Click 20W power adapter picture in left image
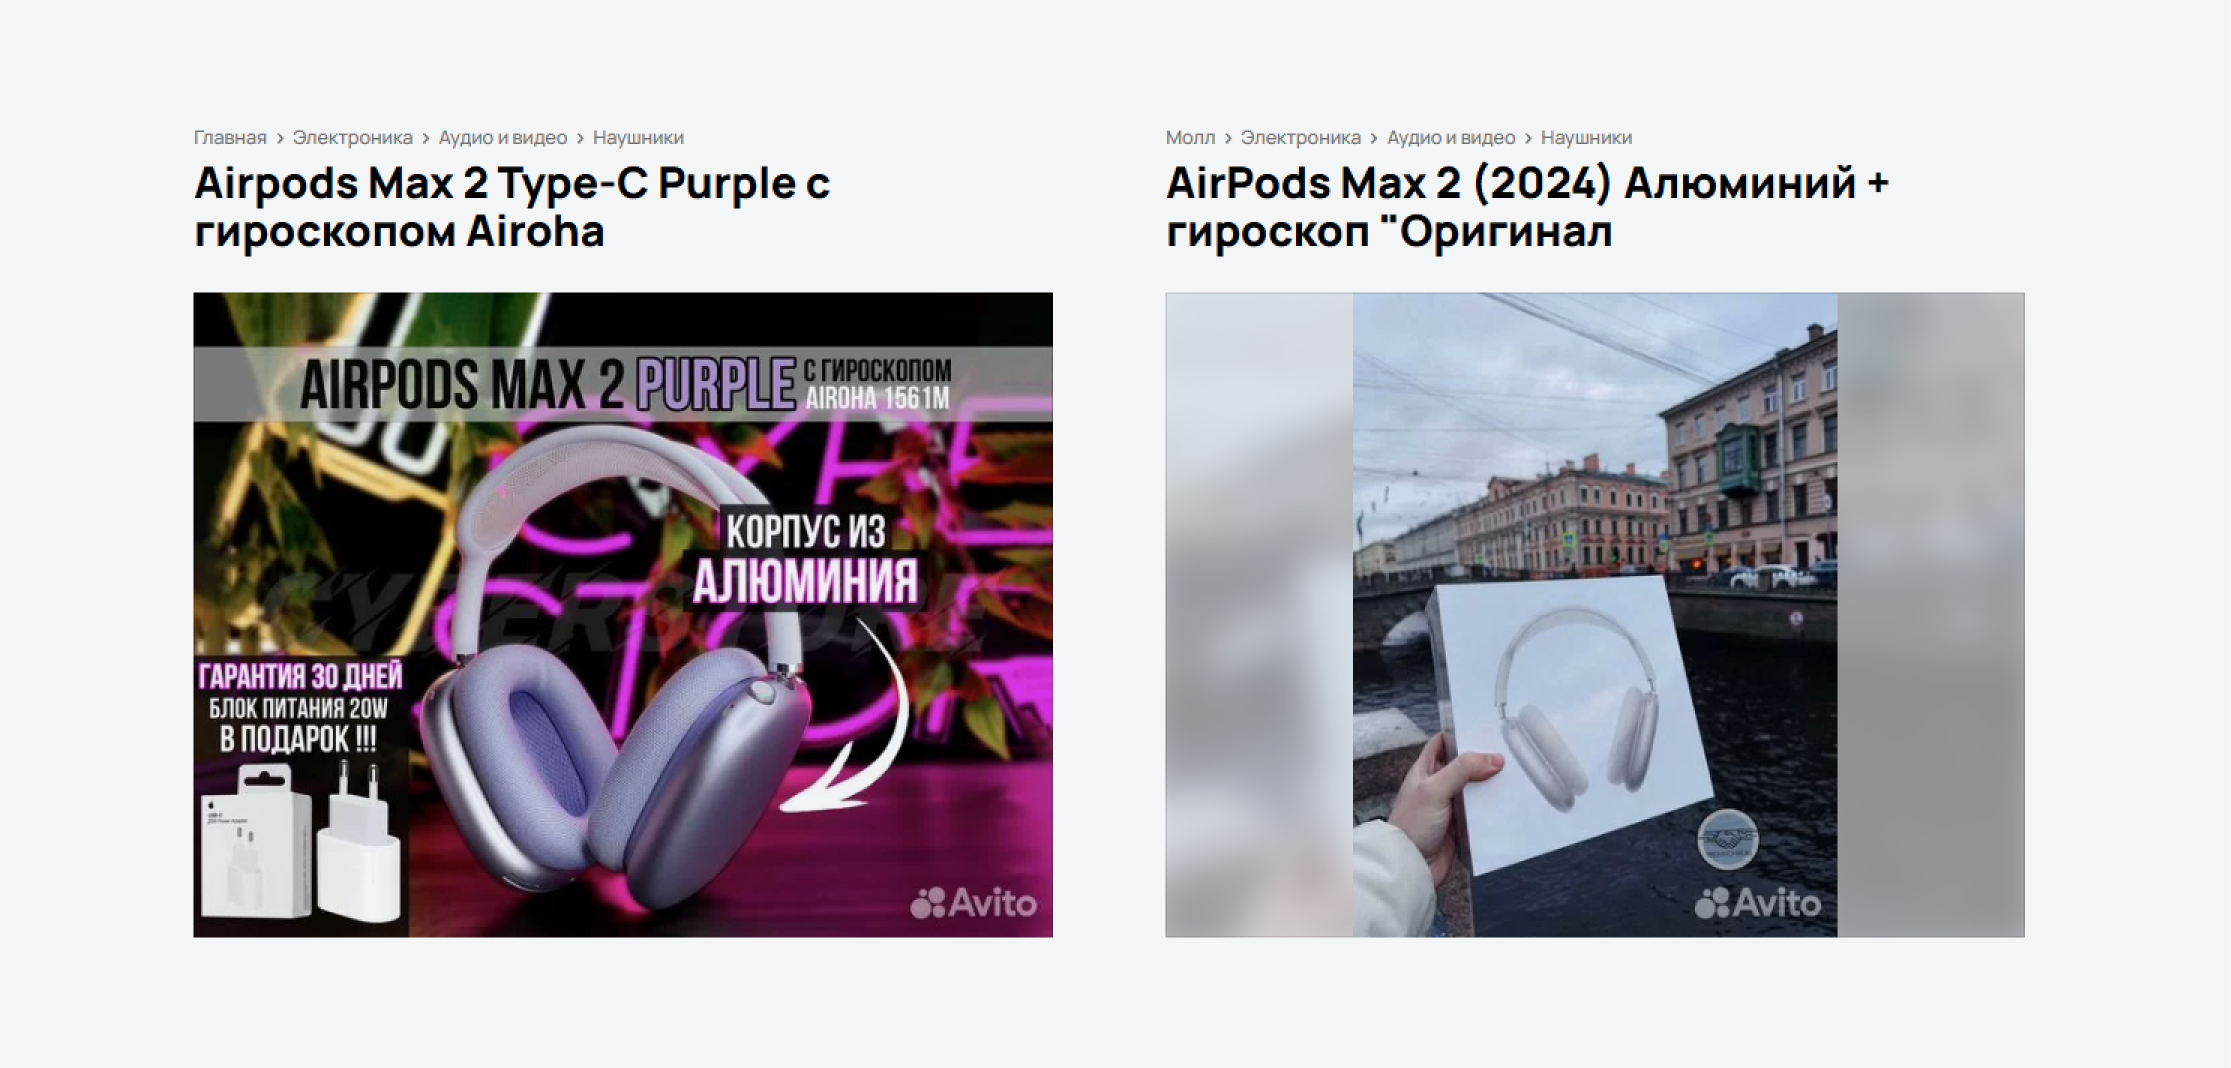This screenshot has height=1068, width=2231. click(x=302, y=842)
